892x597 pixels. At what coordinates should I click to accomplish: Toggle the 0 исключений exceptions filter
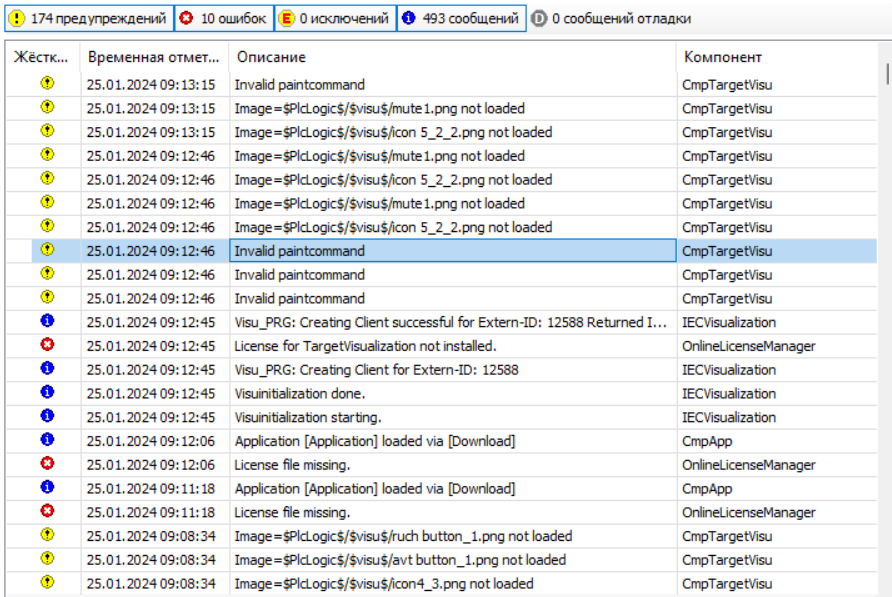click(335, 19)
